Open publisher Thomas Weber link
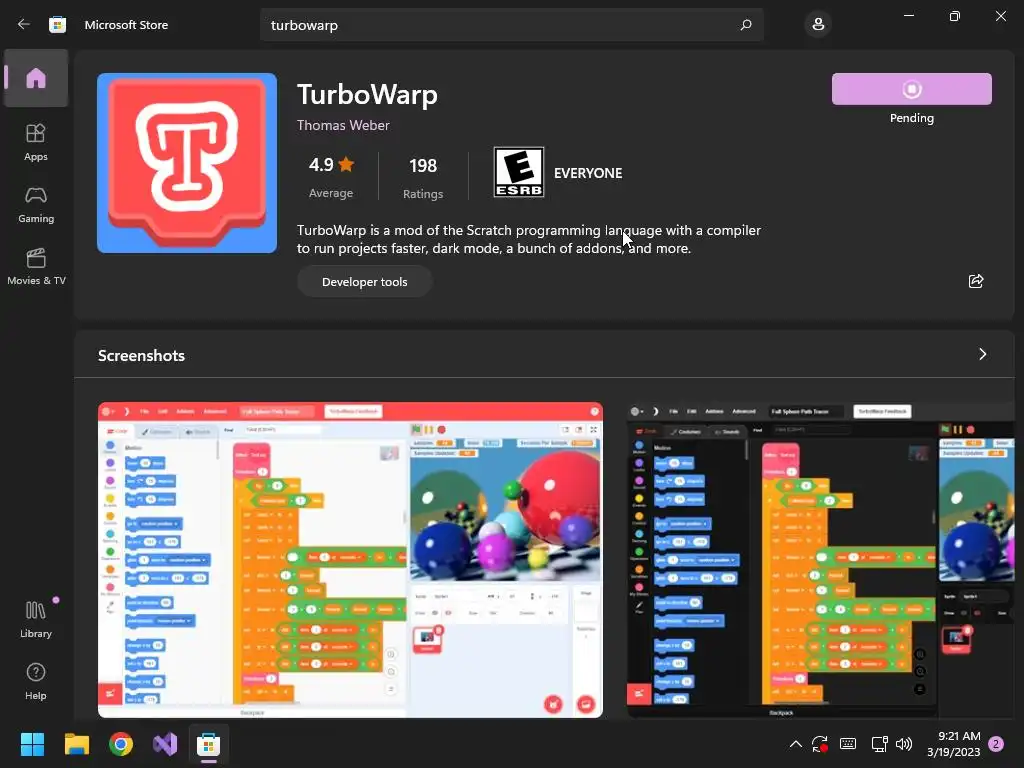 [343, 125]
